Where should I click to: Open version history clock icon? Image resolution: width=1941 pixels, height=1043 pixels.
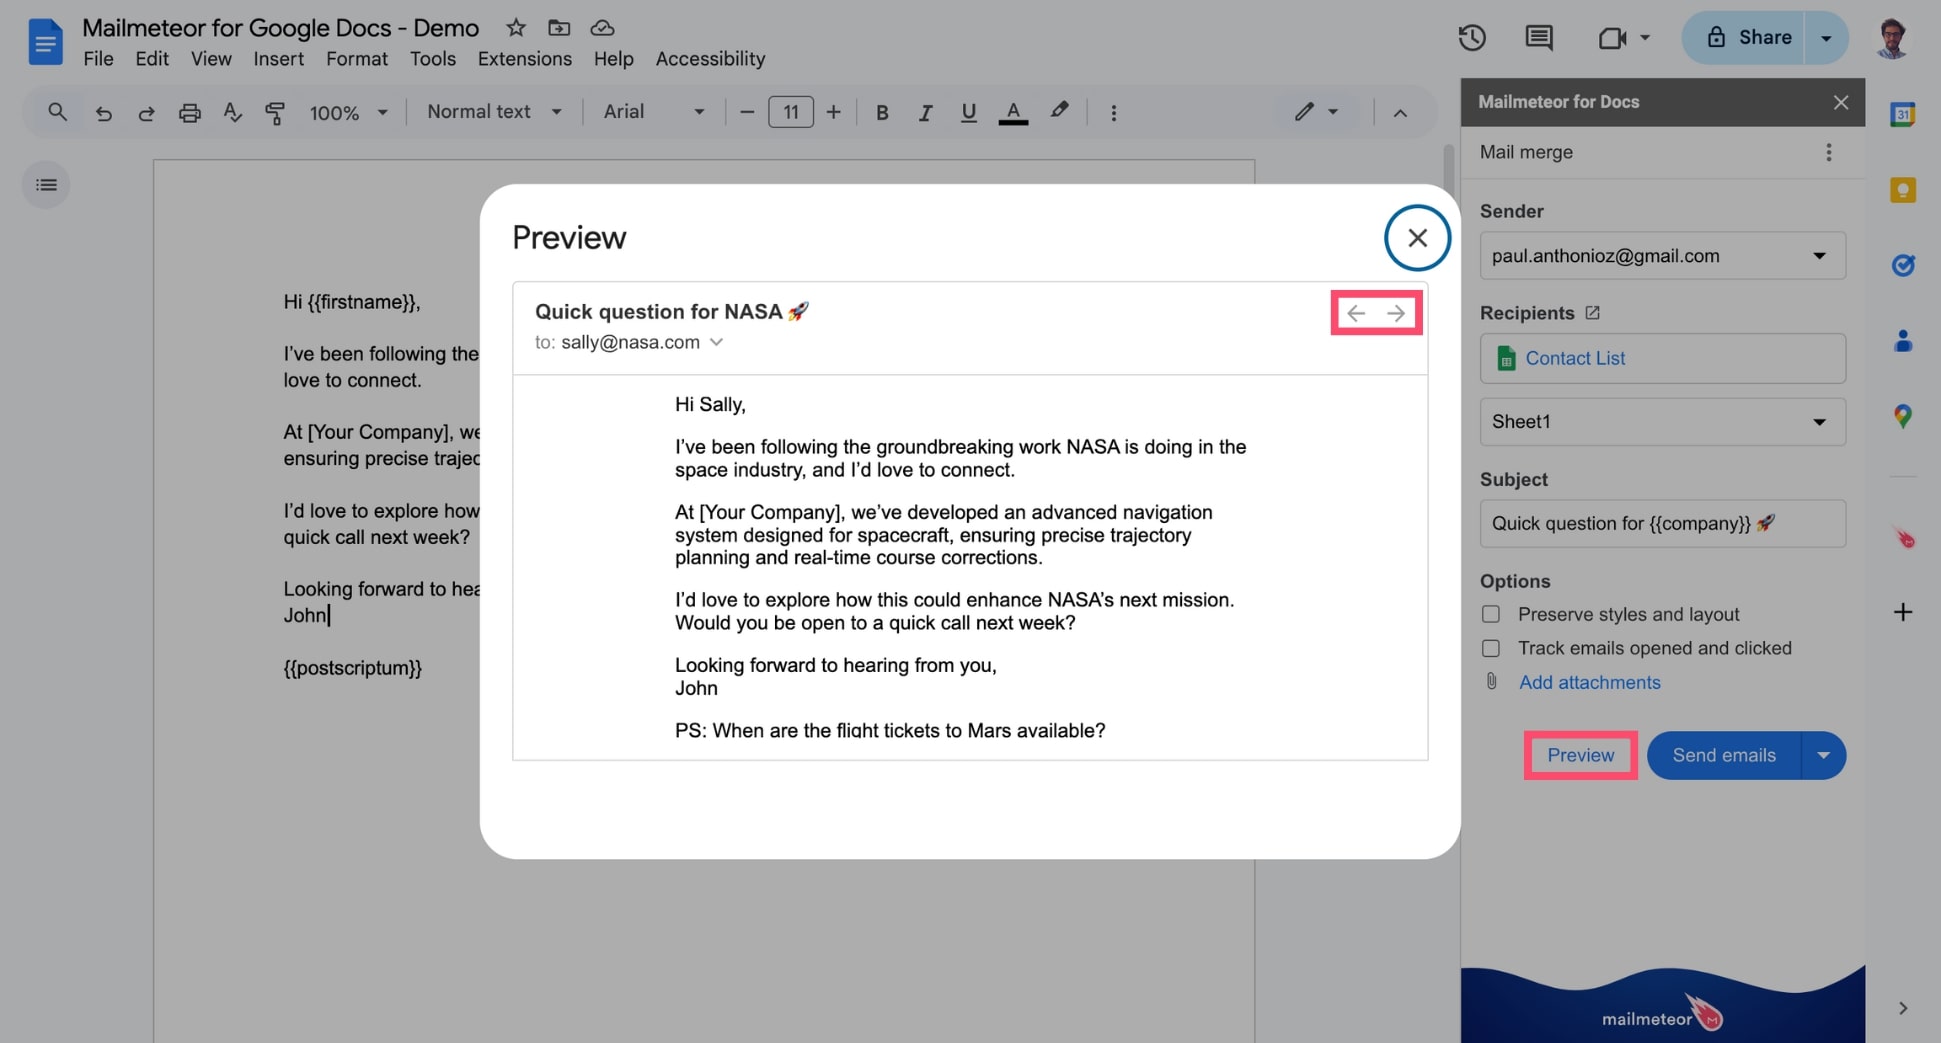pyautogui.click(x=1472, y=38)
